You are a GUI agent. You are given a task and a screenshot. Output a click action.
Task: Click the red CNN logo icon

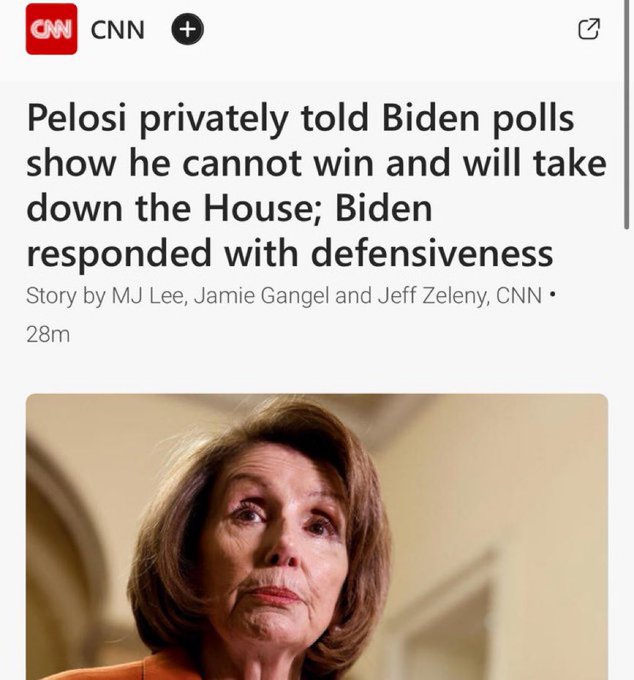pyautogui.click(x=51, y=29)
